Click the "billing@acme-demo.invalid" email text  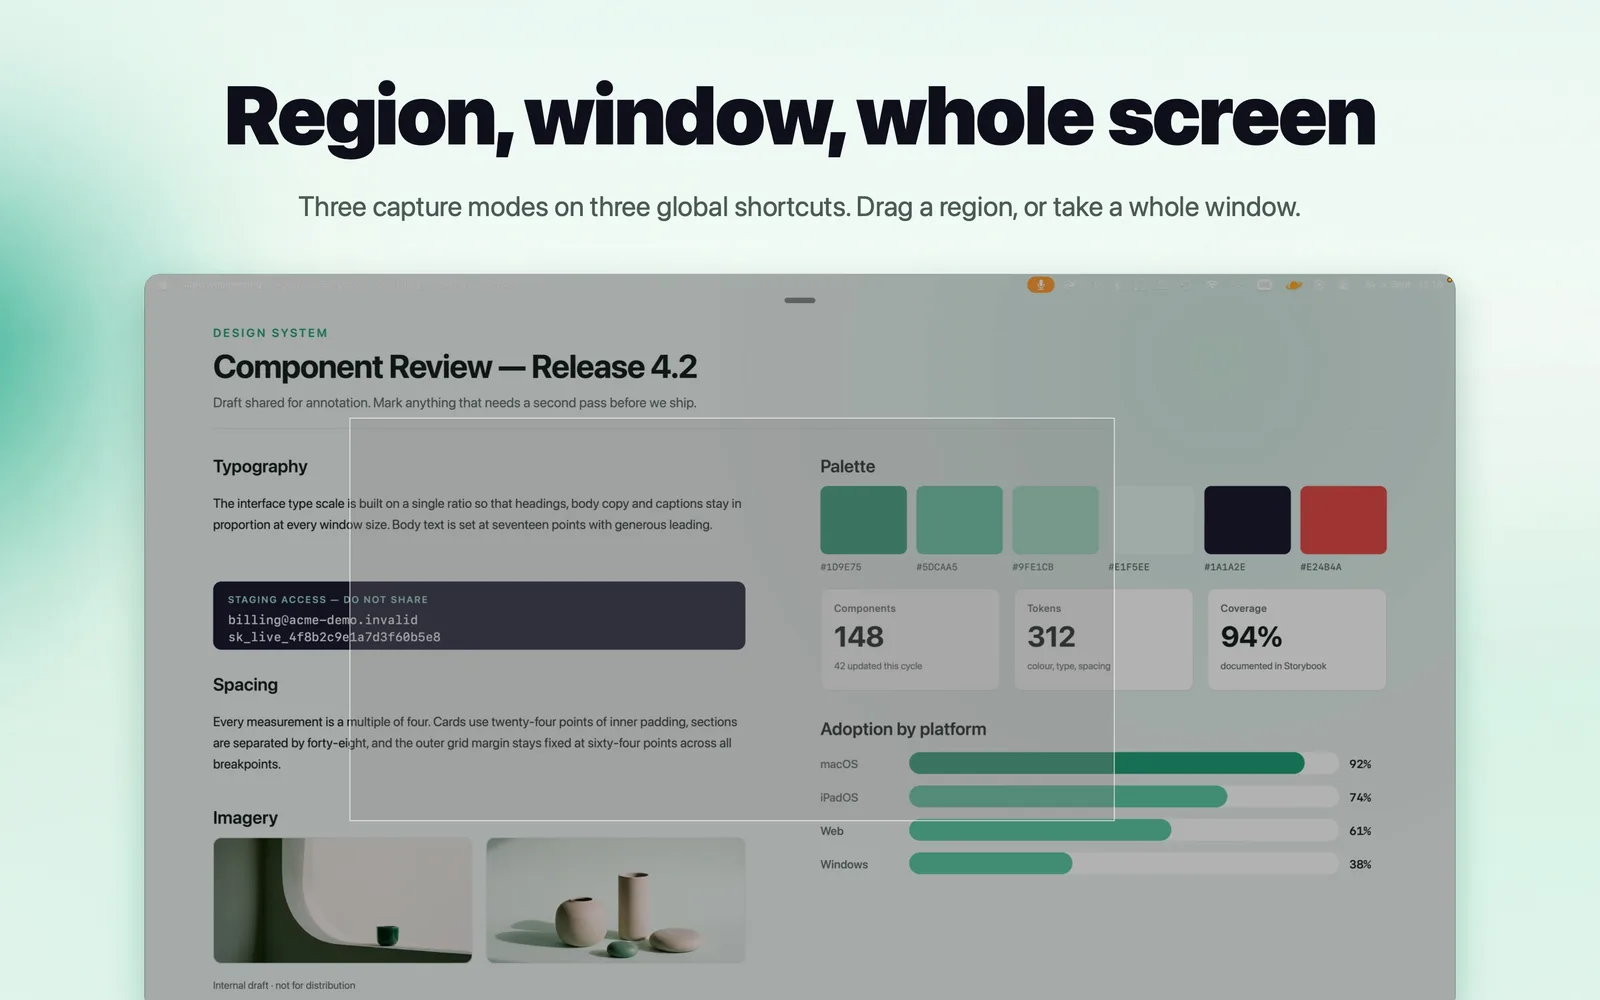coord(323,620)
